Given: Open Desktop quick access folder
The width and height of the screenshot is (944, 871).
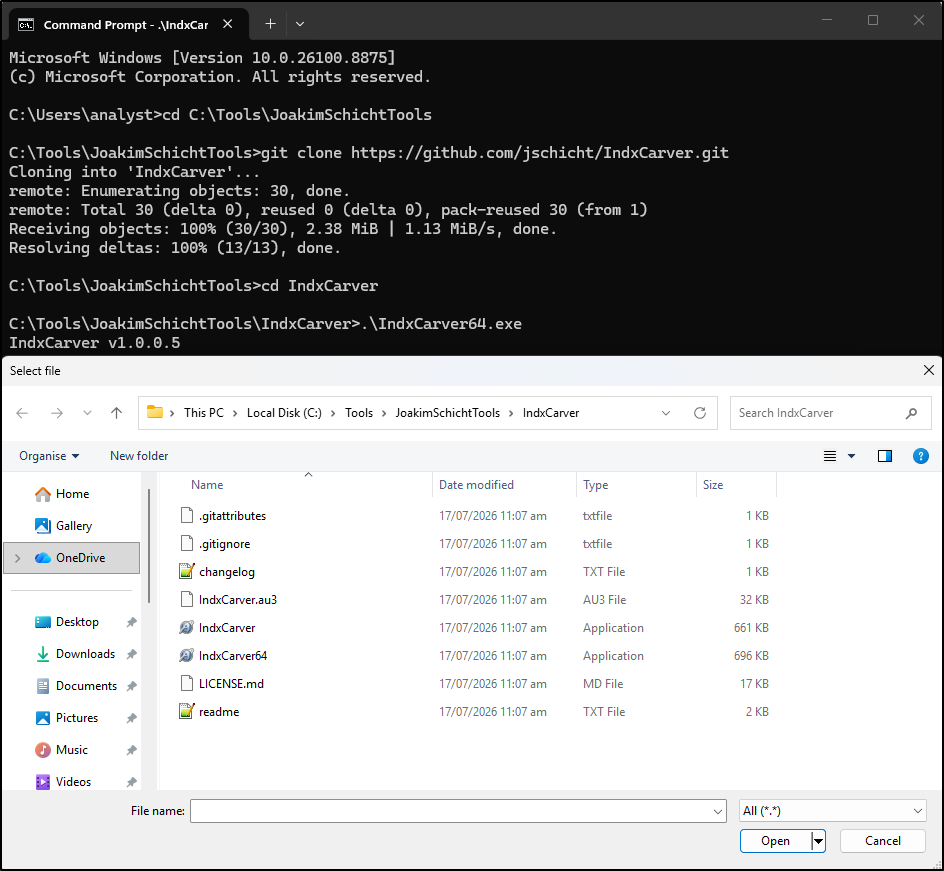Looking at the screenshot, I should [76, 622].
